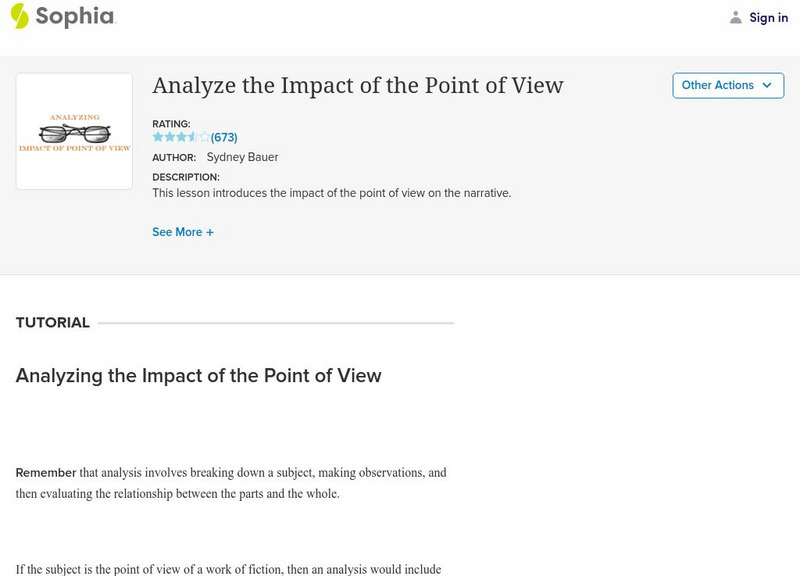Open the lesson thumbnail with glasses image
This screenshot has height=576, width=800.
74,131
